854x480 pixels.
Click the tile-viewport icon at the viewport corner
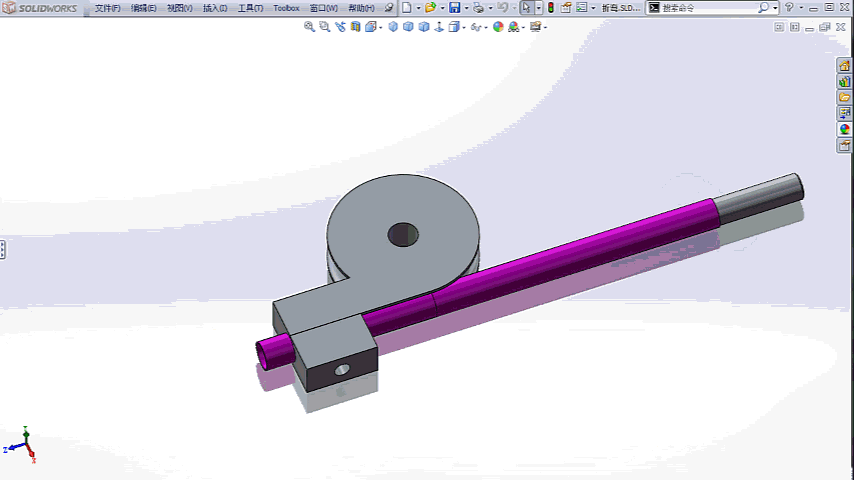779,27
